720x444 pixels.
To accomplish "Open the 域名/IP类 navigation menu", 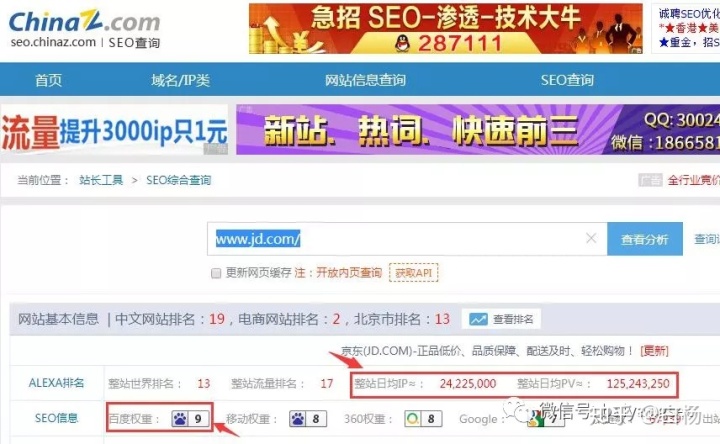I will pos(180,80).
